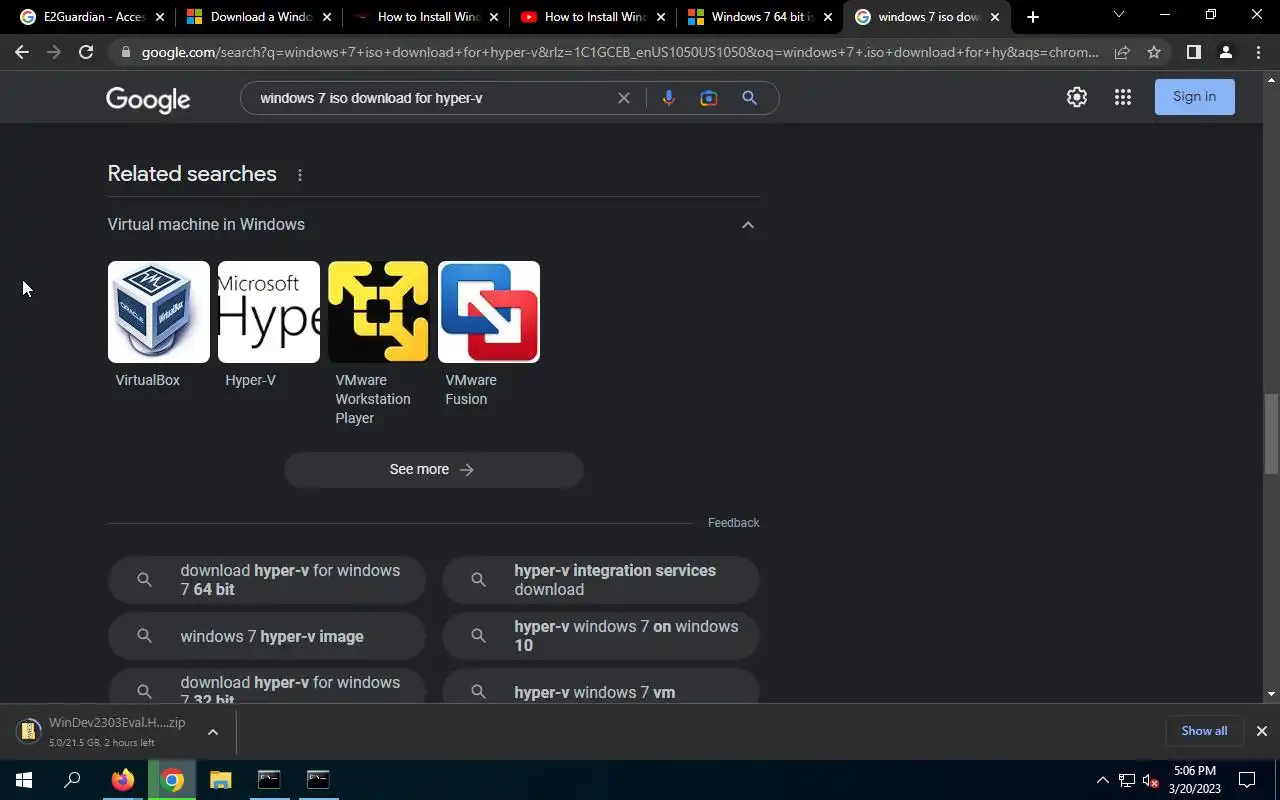Click the page vertical scrollbar thumb
Screen dimensions: 1280x800
coord(1272,434)
